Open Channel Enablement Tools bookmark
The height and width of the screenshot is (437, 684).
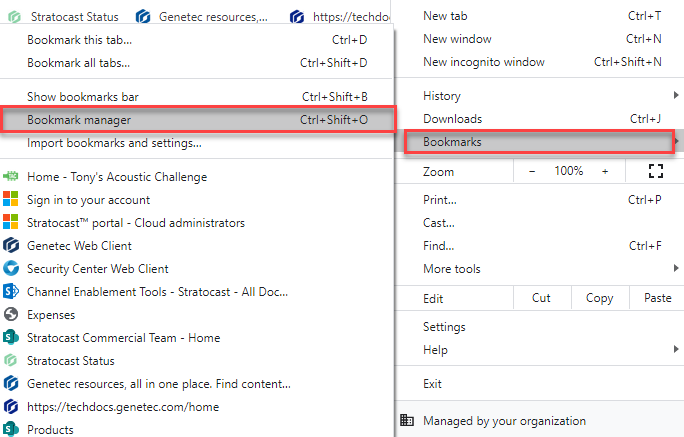(x=197, y=292)
